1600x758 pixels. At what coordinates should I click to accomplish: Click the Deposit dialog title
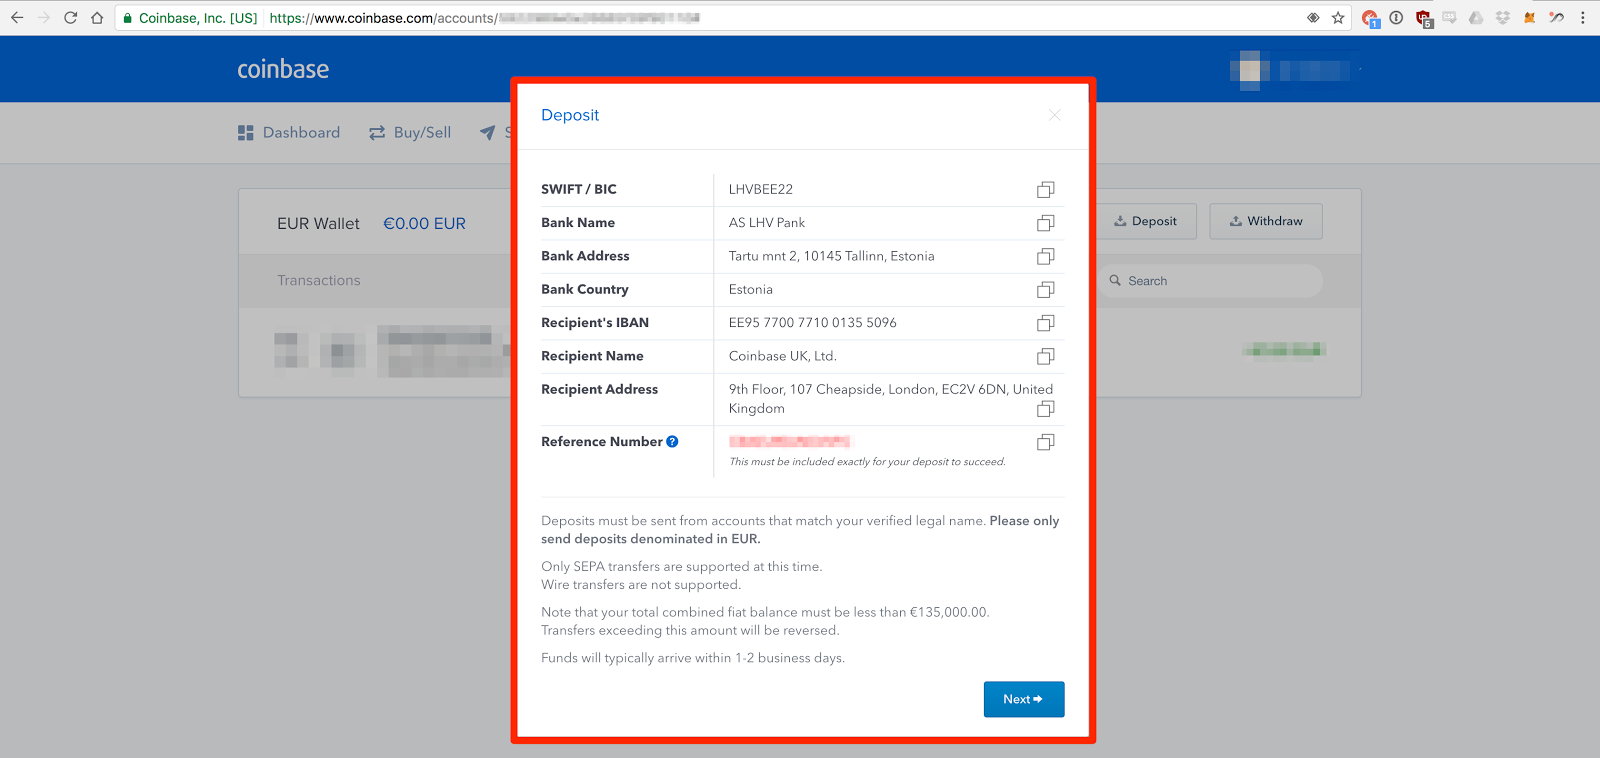coord(570,115)
